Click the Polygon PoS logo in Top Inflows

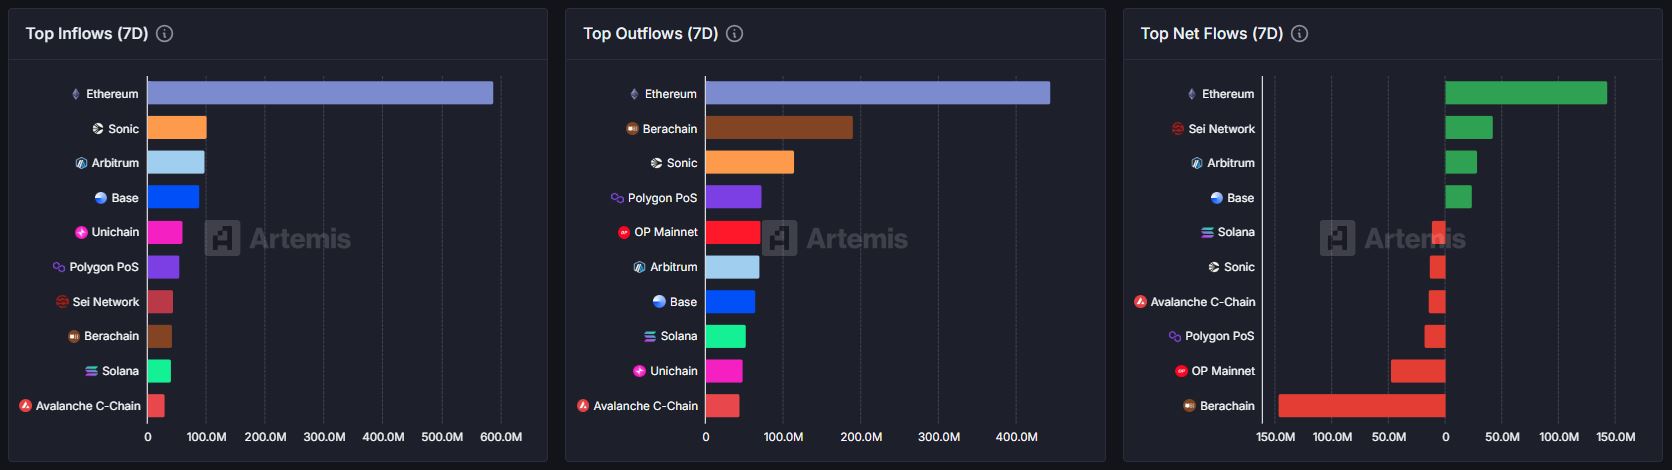click(59, 267)
